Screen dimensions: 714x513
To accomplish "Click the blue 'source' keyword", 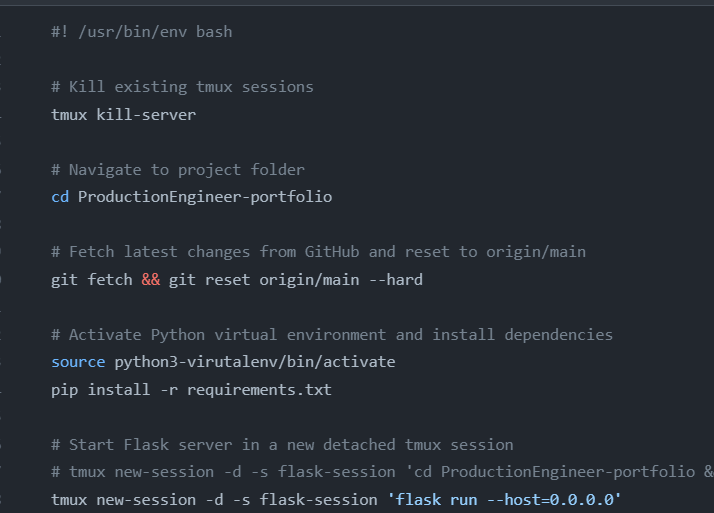I will point(78,362).
